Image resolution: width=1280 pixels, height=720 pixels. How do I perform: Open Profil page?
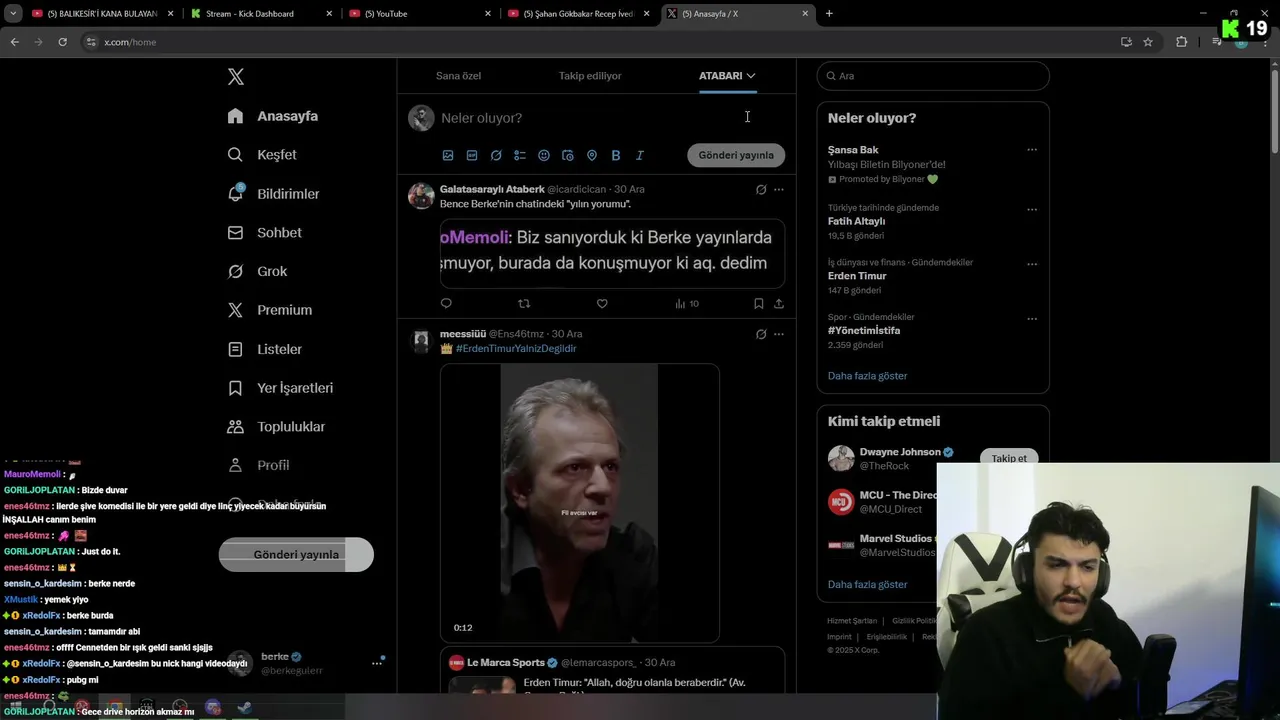(258, 465)
